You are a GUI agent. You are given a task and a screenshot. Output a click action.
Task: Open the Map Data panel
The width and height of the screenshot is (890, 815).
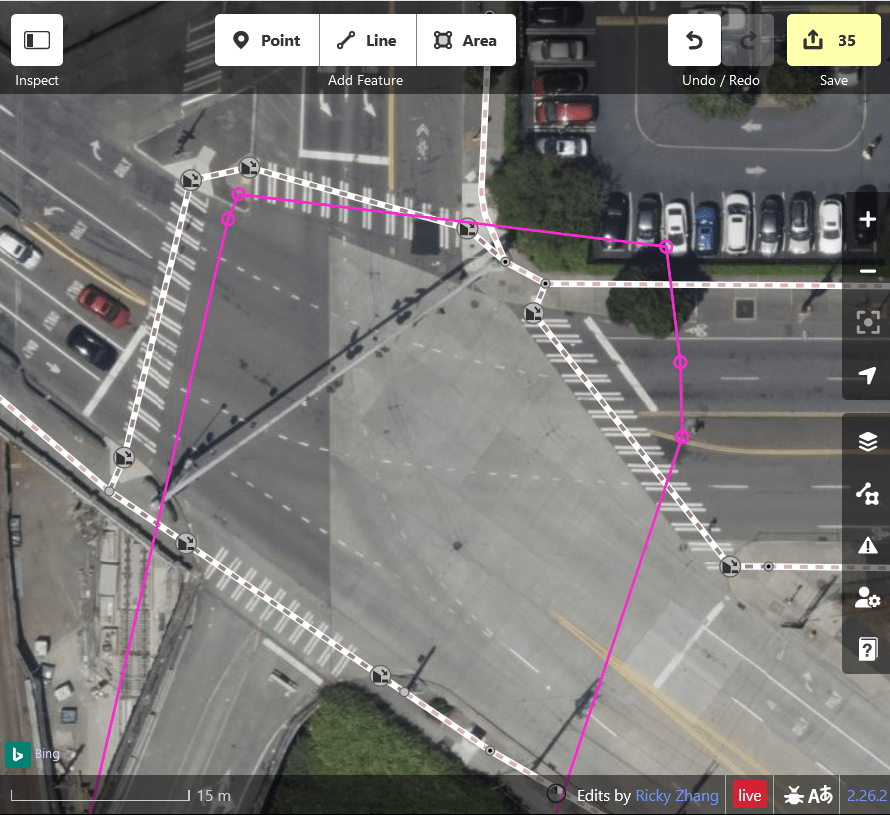click(x=867, y=493)
